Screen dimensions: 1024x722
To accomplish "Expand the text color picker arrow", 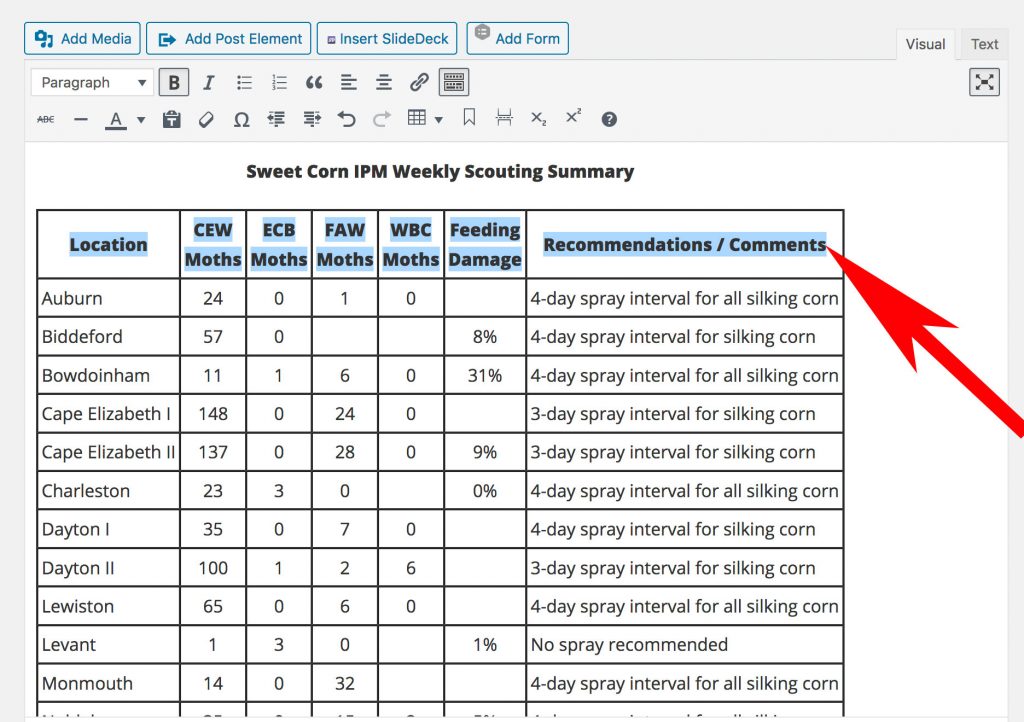I will coord(141,120).
